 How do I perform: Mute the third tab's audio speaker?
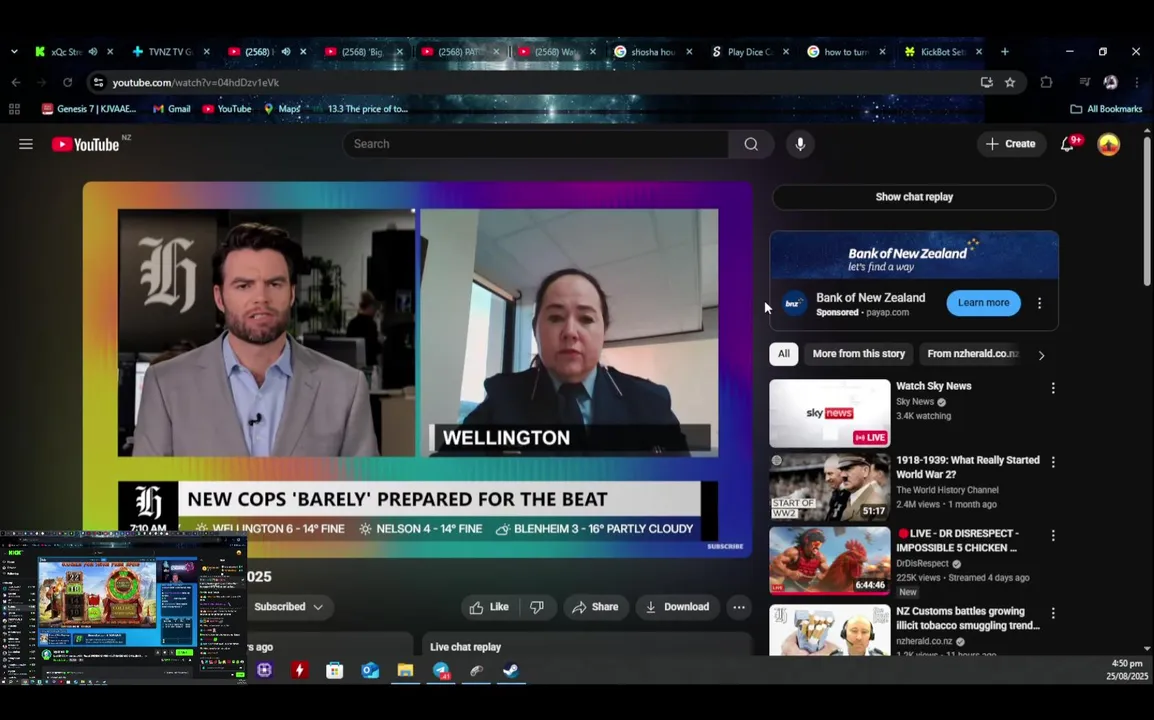(x=286, y=52)
